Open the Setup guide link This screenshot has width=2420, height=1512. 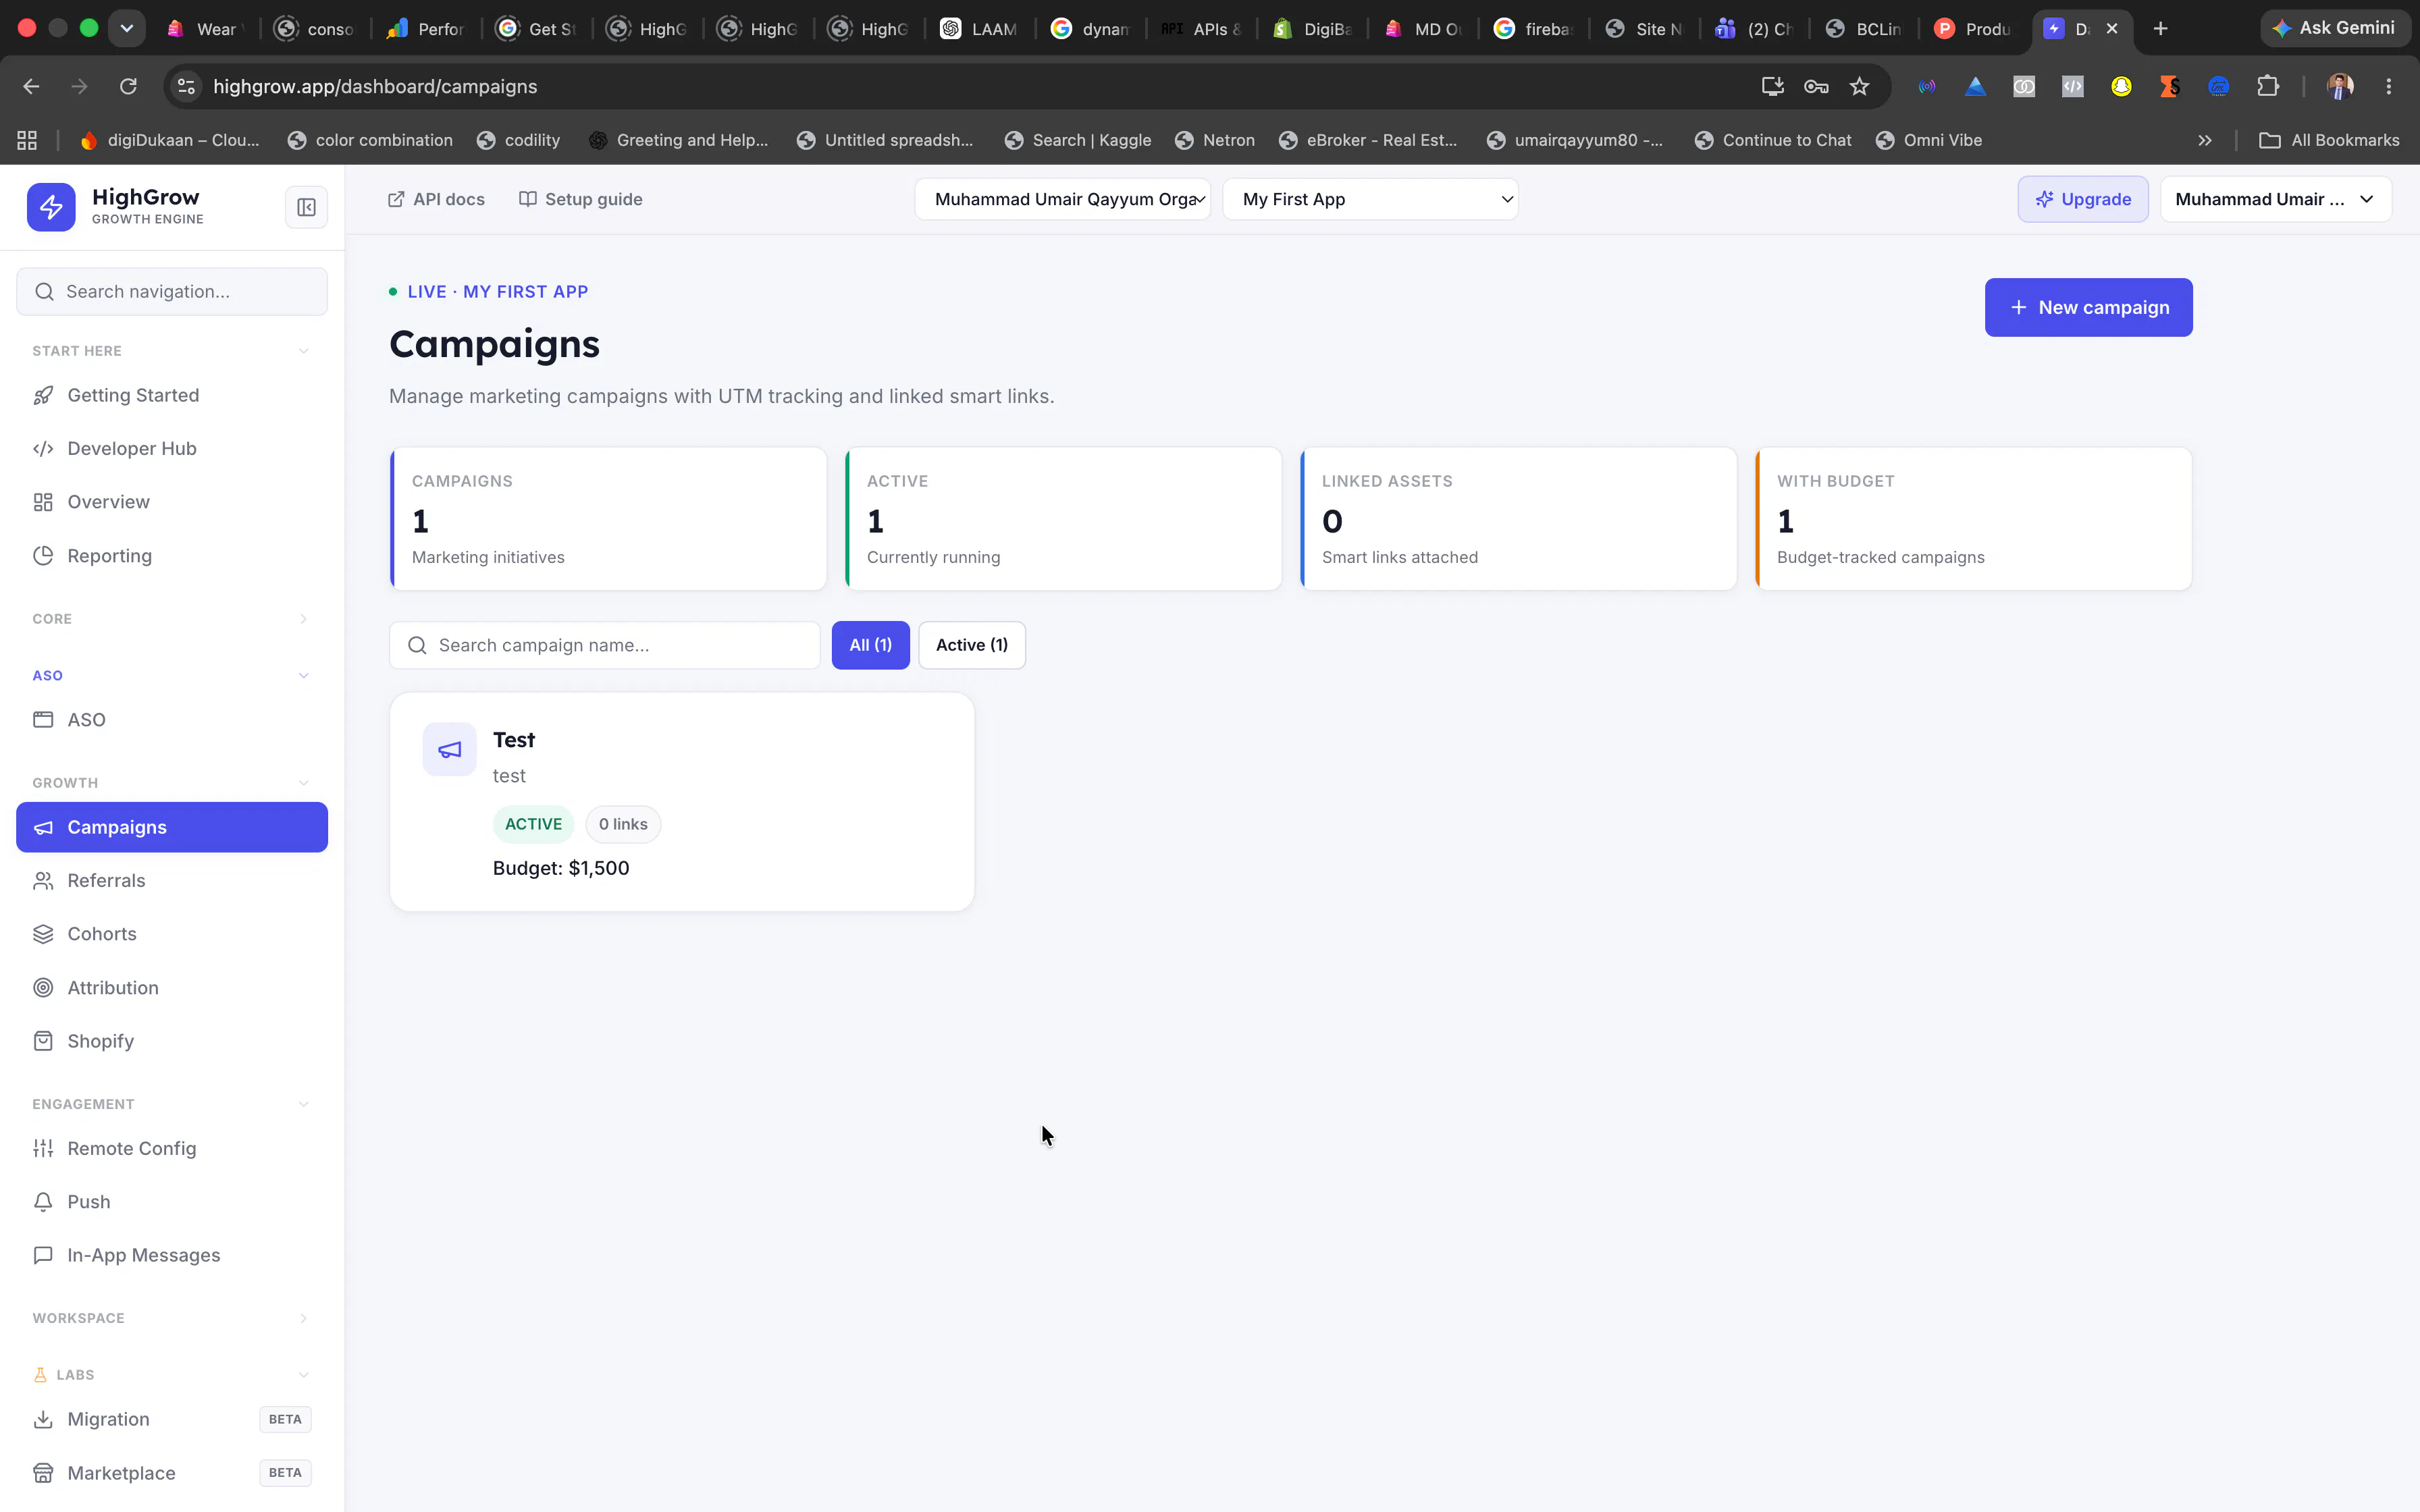[581, 199]
